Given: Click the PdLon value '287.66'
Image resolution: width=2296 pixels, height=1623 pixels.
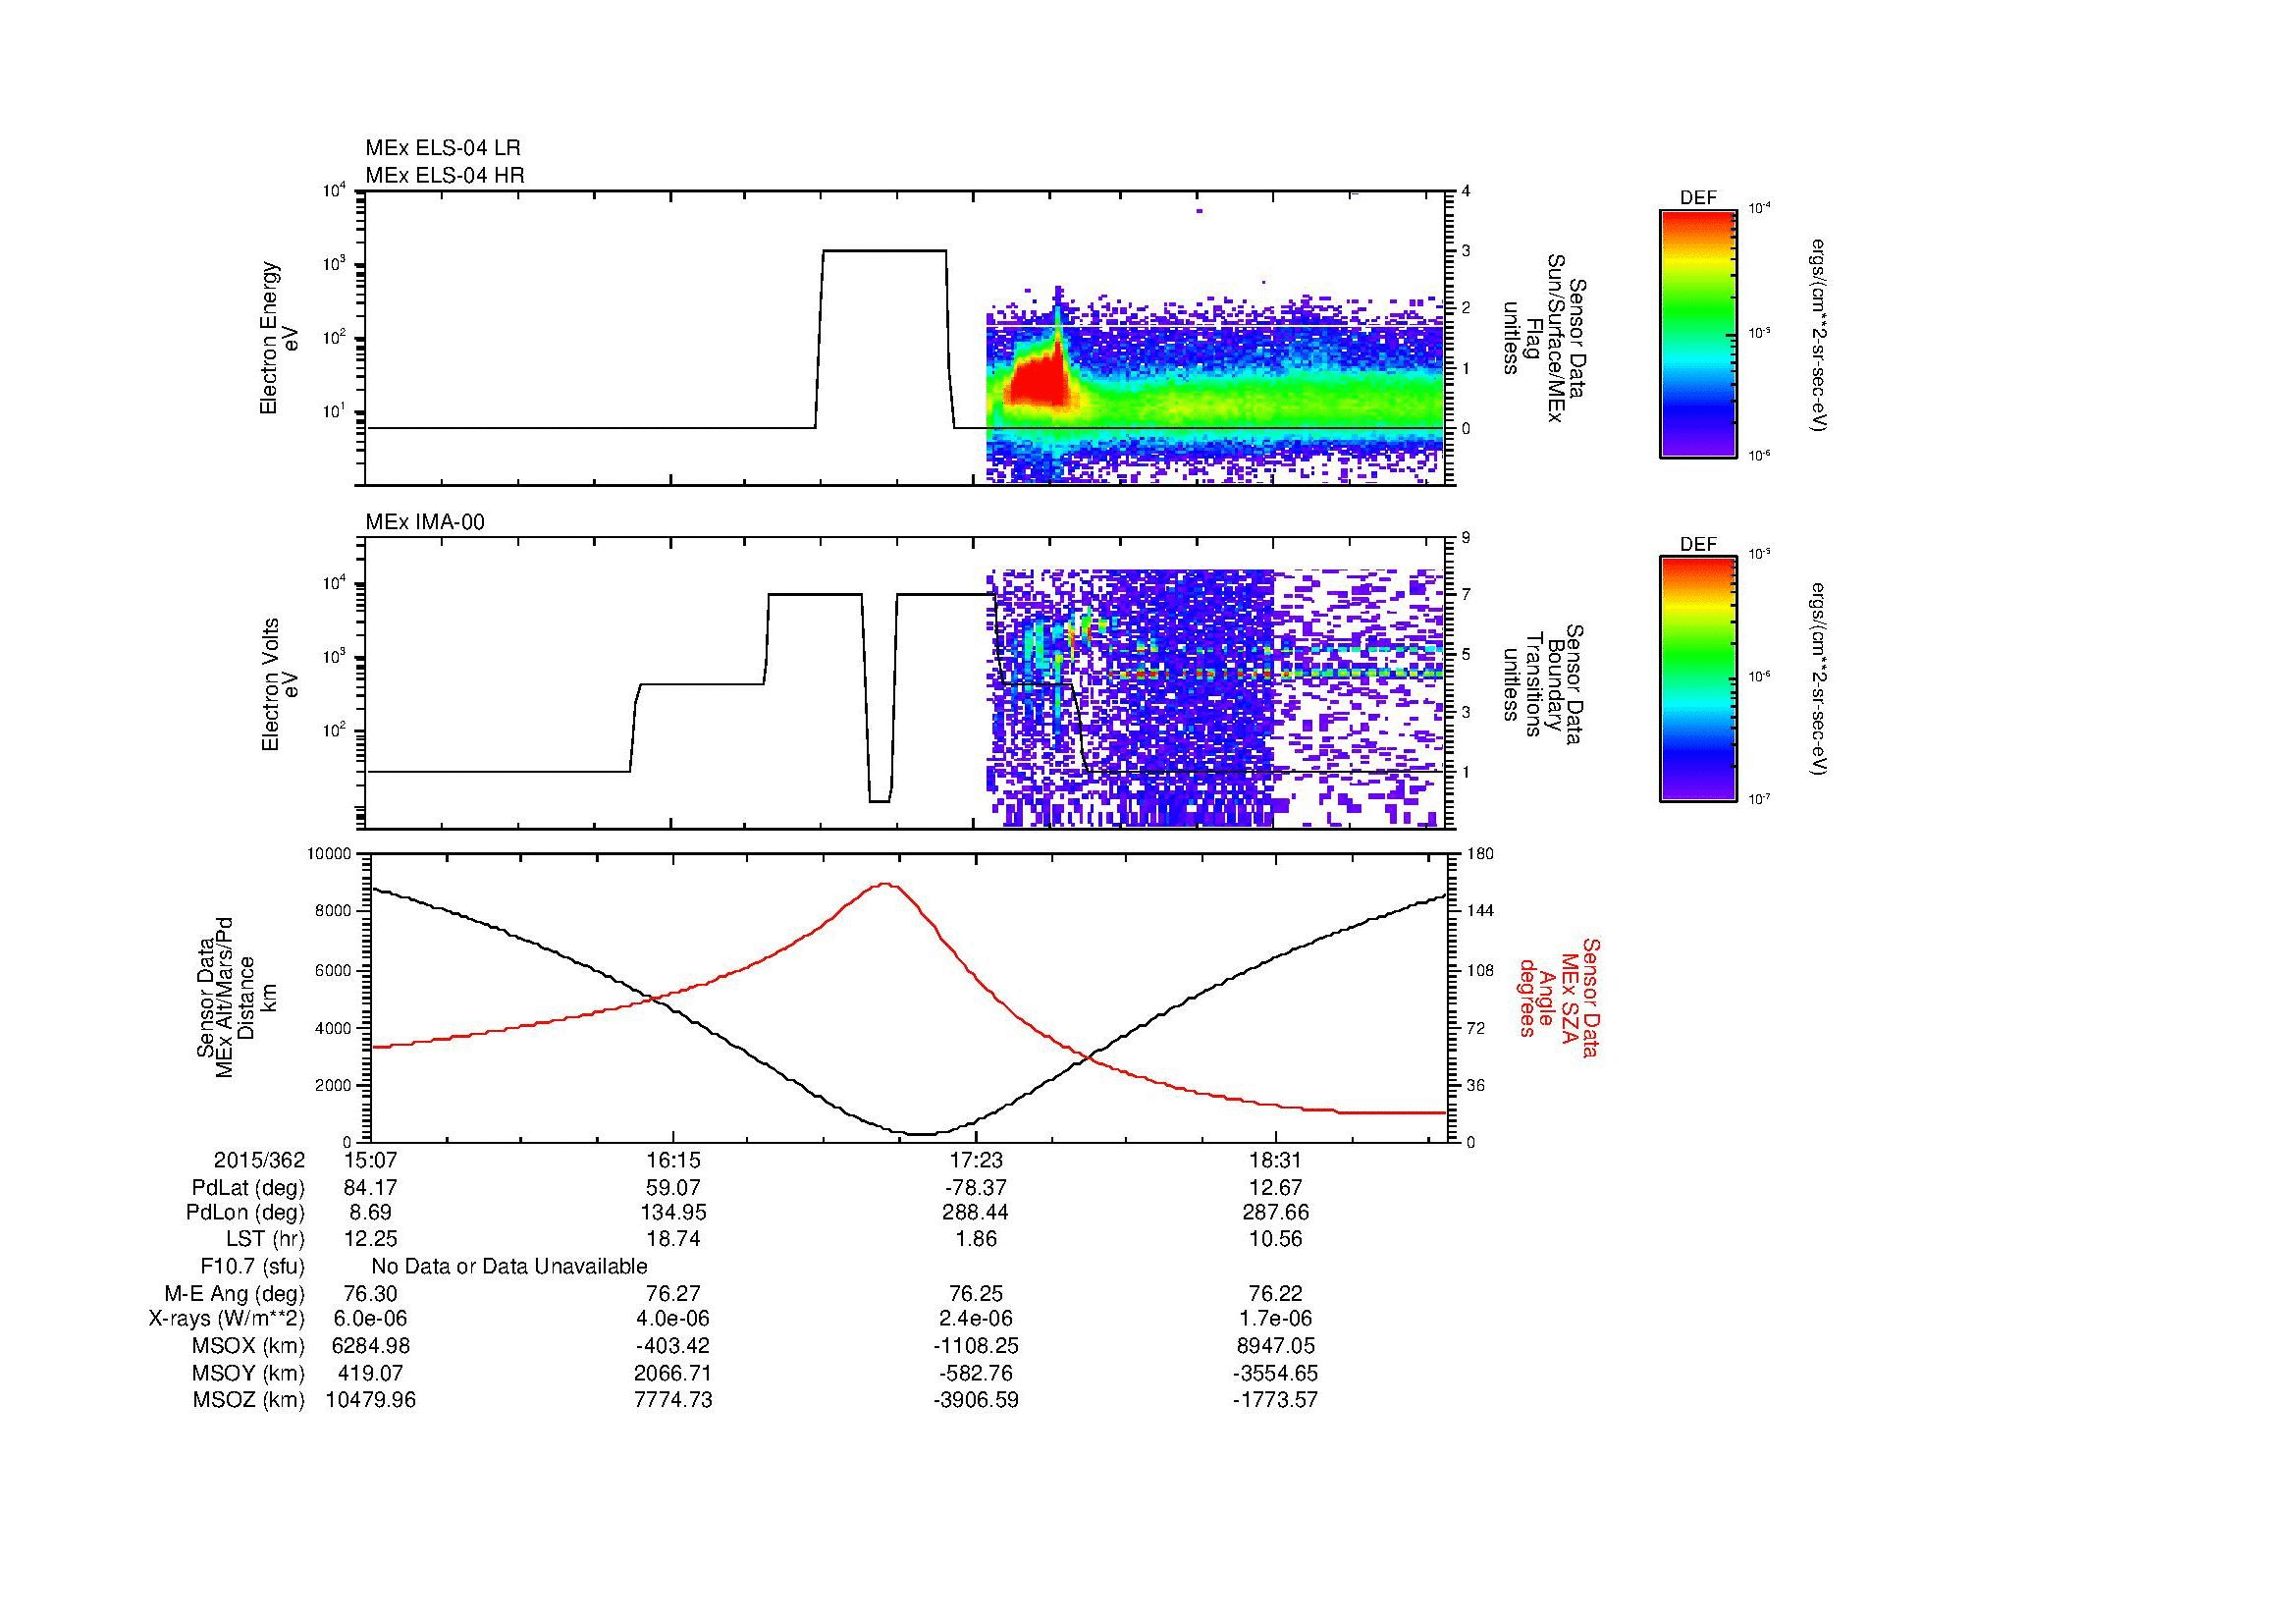Looking at the screenshot, I should (x=1276, y=1213).
